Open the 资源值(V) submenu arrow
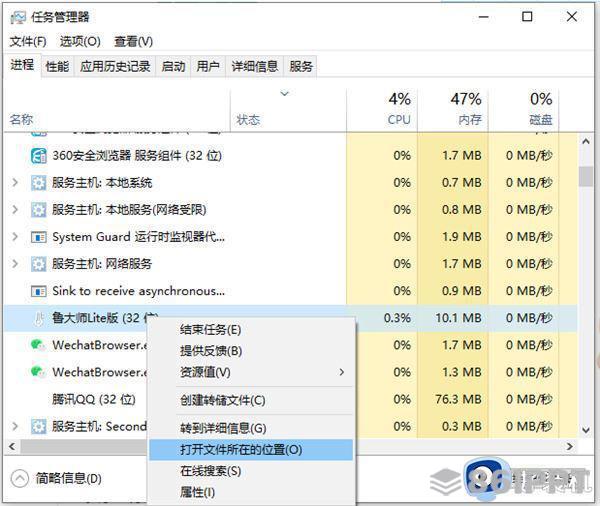 tap(342, 372)
